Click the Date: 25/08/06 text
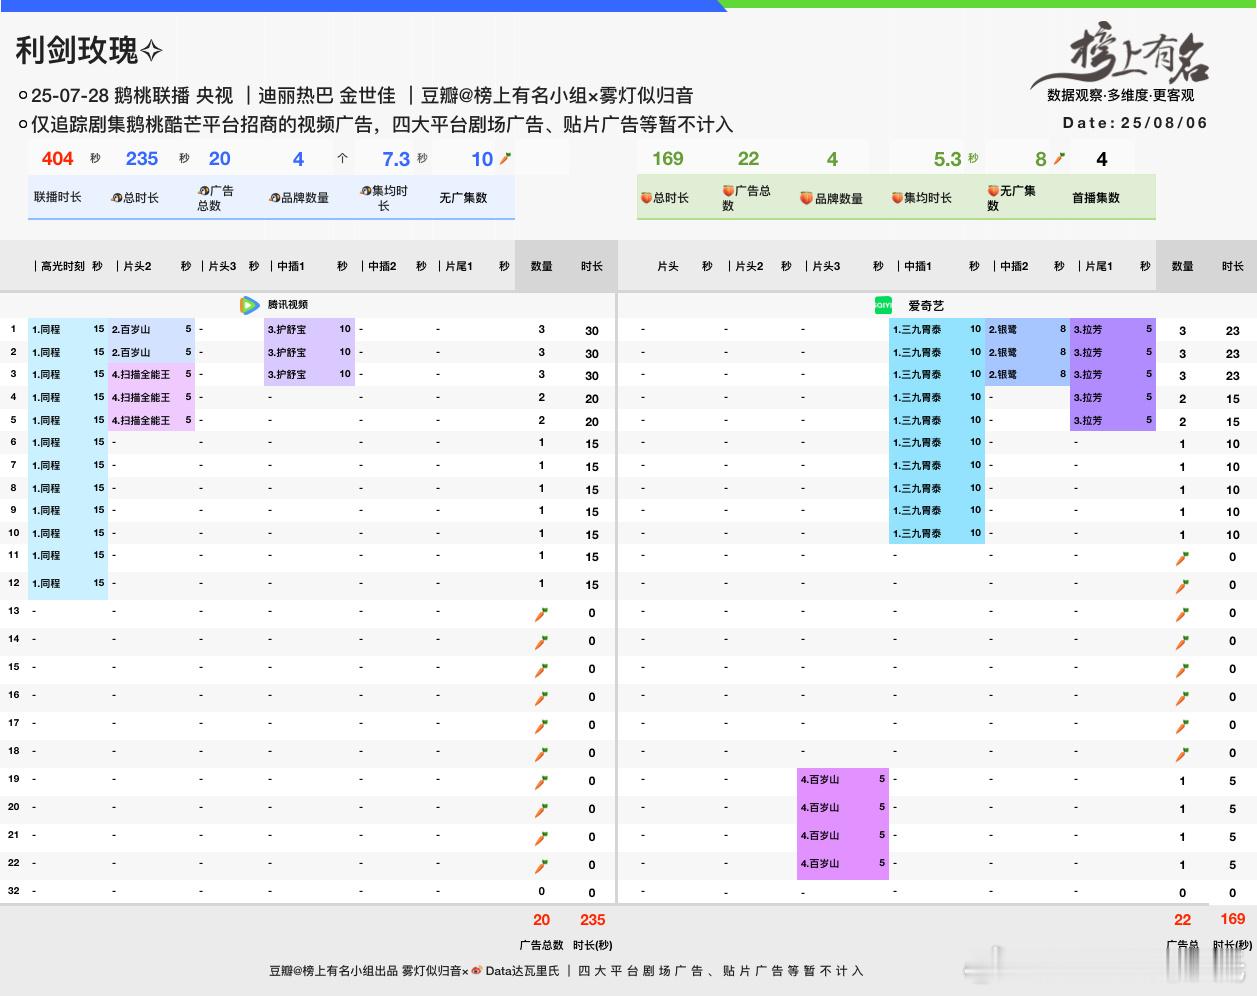The image size is (1257, 996). [x=1135, y=123]
